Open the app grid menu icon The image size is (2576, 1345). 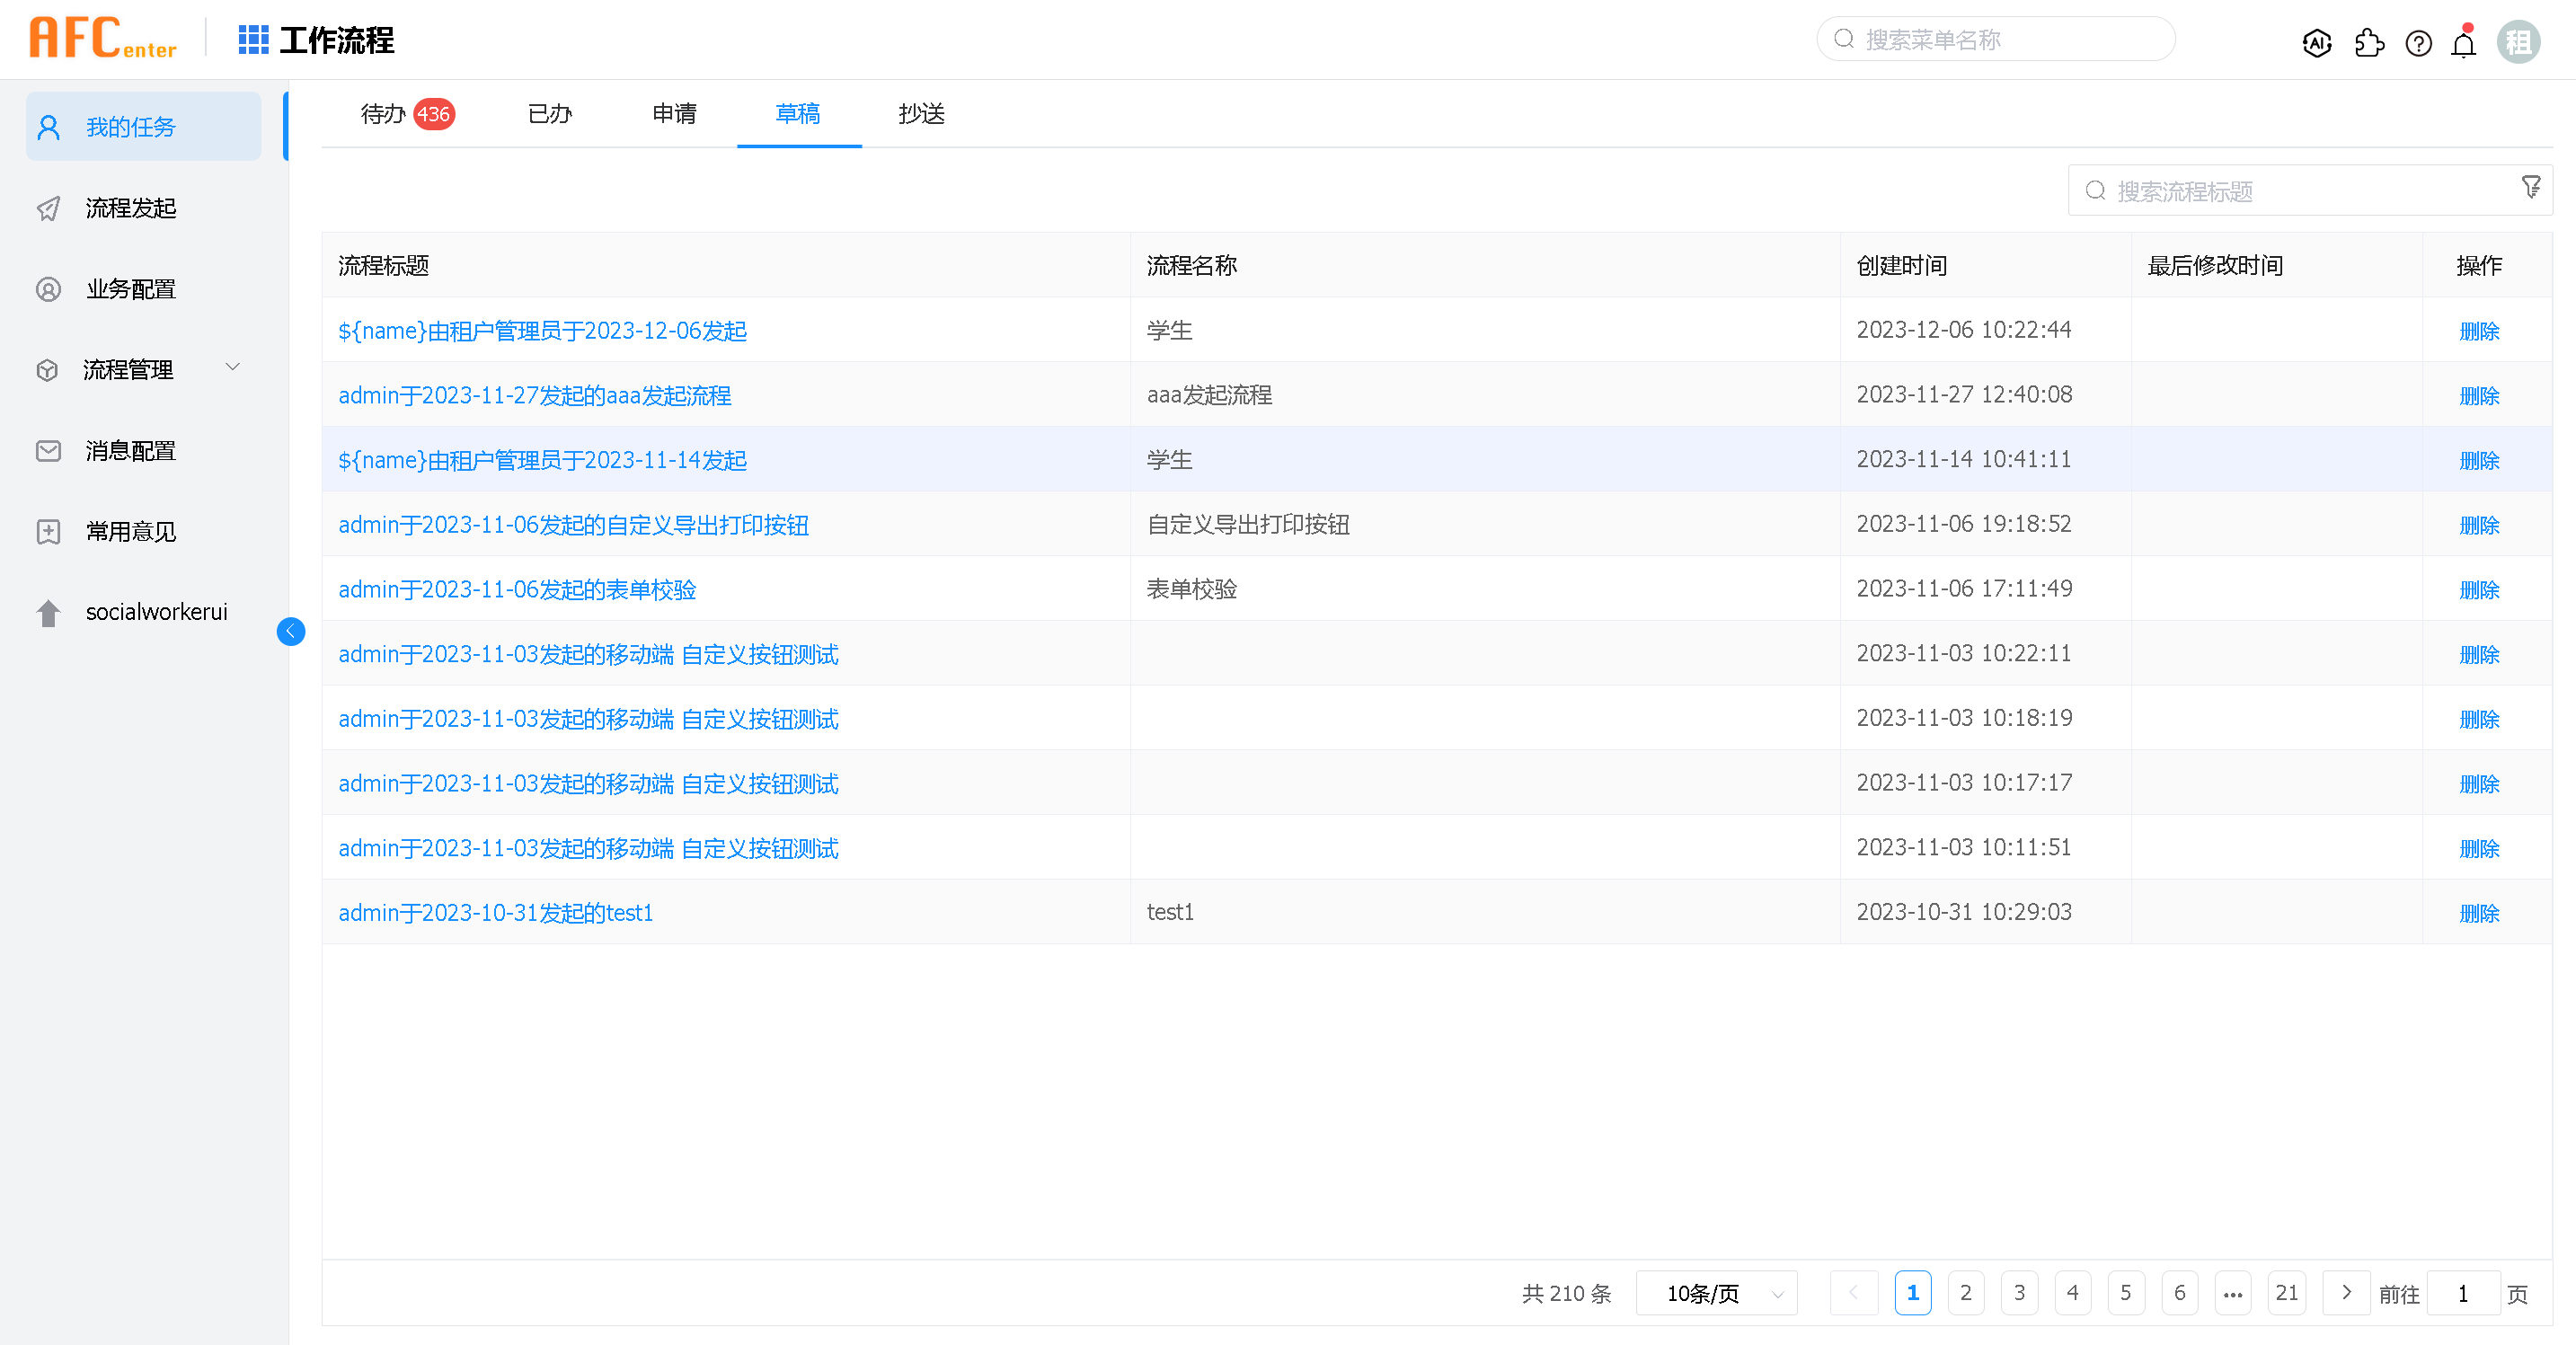tap(253, 40)
